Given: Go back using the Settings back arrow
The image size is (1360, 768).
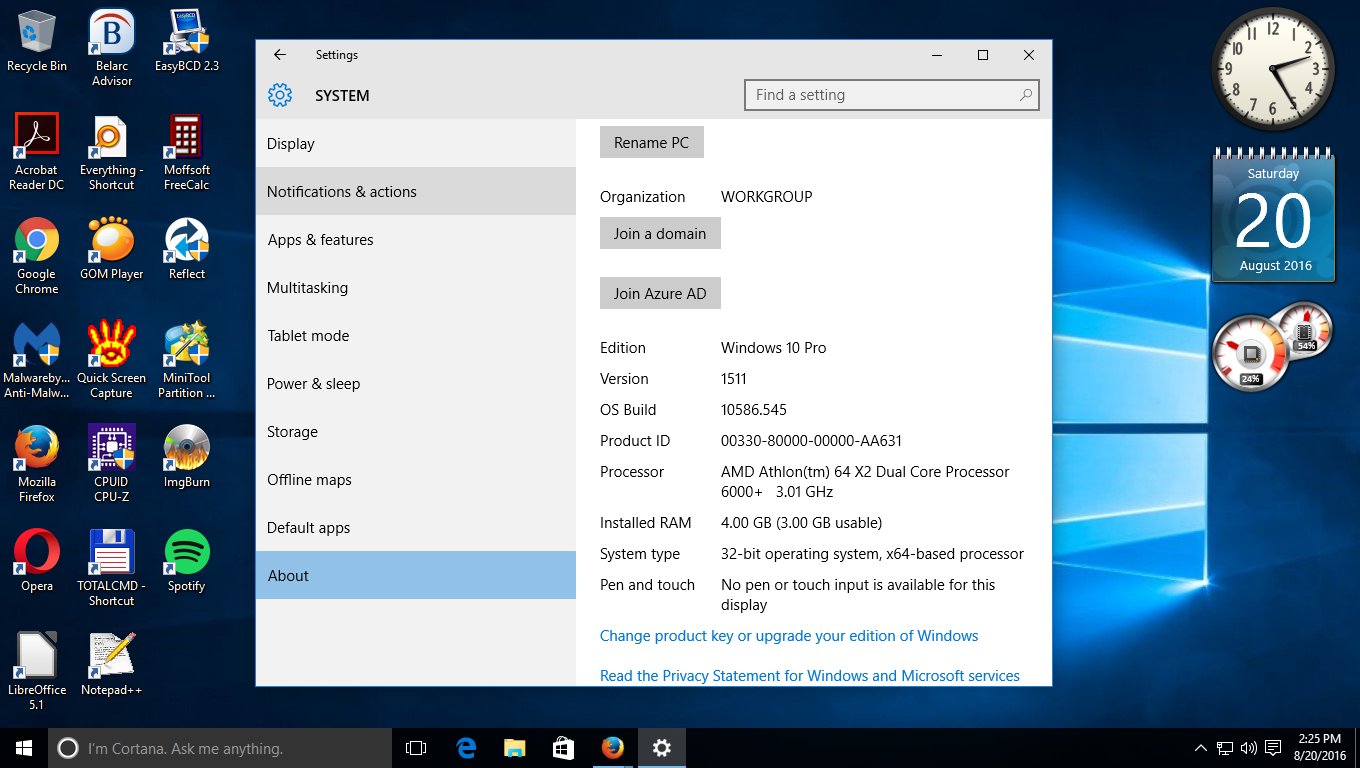Looking at the screenshot, I should pyautogui.click(x=280, y=55).
